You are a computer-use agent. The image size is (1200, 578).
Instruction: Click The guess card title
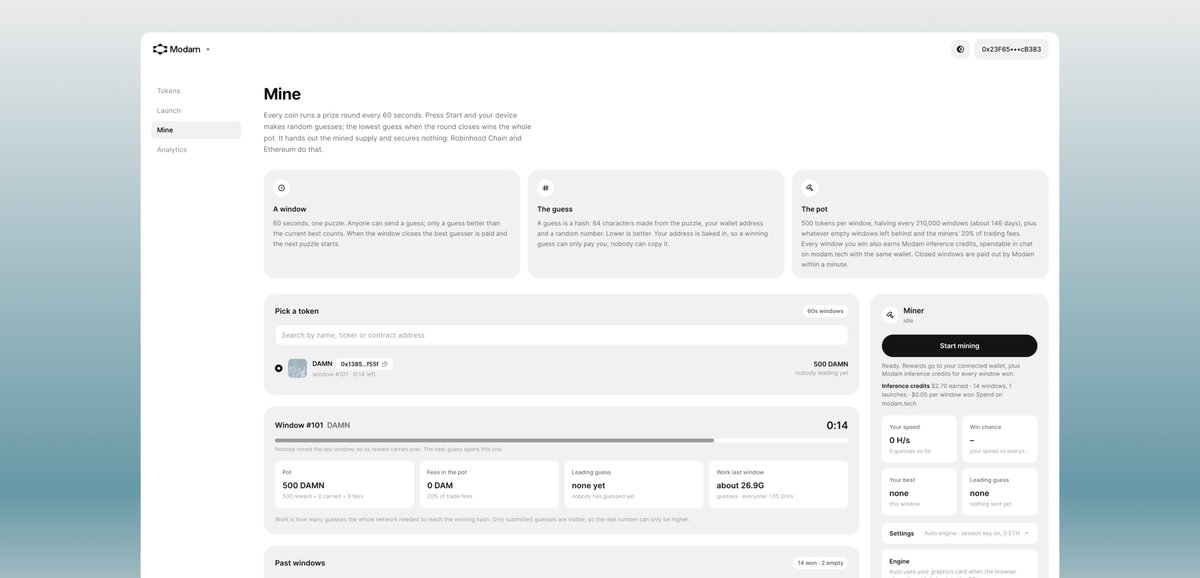pos(555,209)
